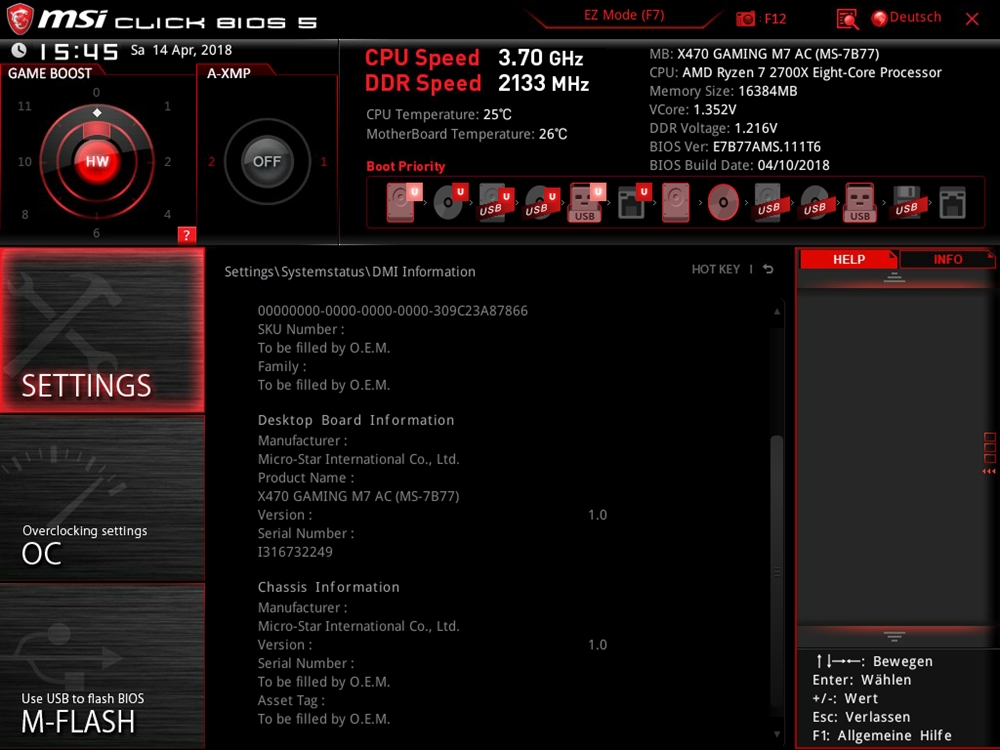Select the legacy USB key boot device

pos(860,202)
